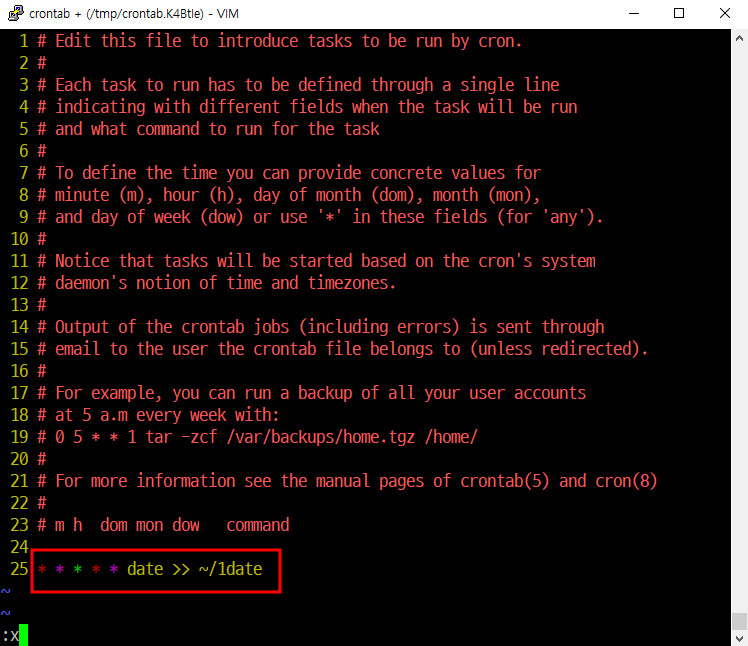The width and height of the screenshot is (748, 646).
Task: Click line 7 text 'To define the time you can provide'
Action: pyautogui.click(x=208, y=173)
